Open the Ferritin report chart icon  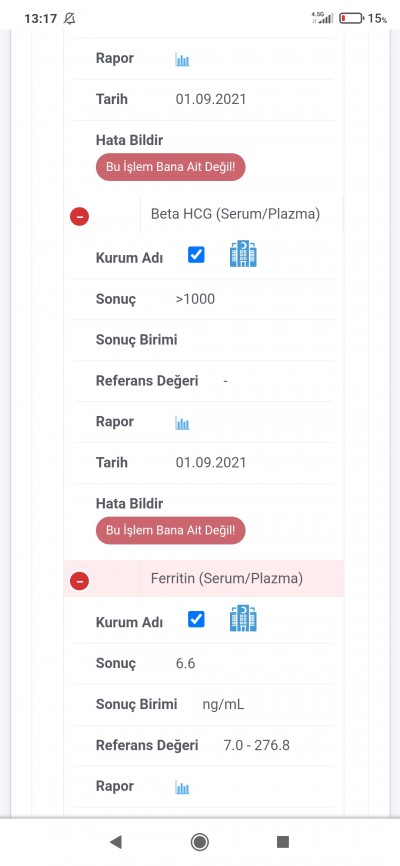182,788
